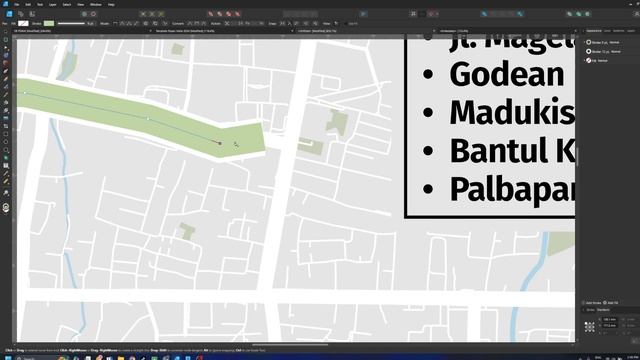This screenshot has width=640, height=360.
Task: Open the Transform panel expander arrow
Action: pos(583,310)
